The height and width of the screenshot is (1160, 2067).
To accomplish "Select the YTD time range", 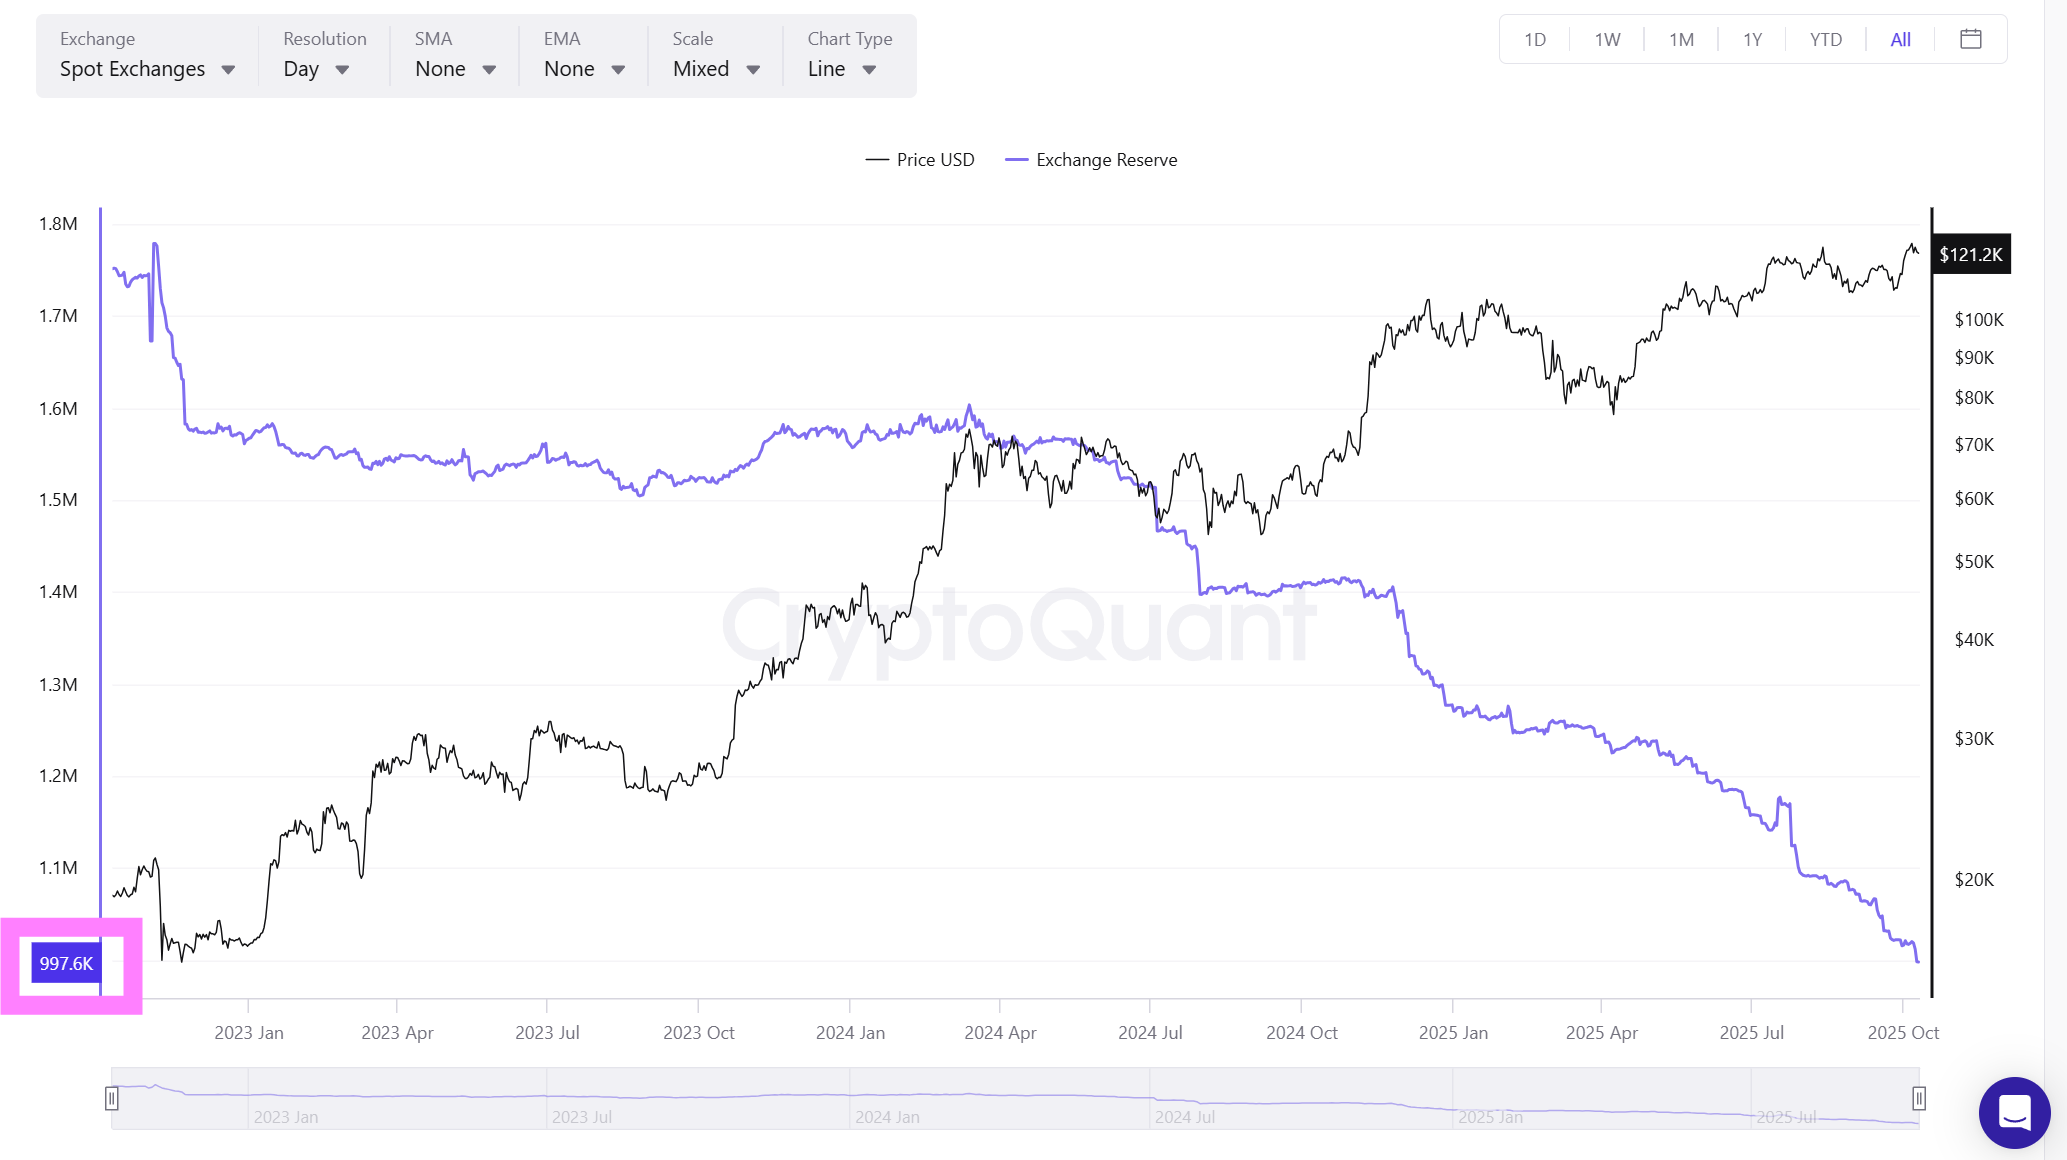I will 1825,40.
